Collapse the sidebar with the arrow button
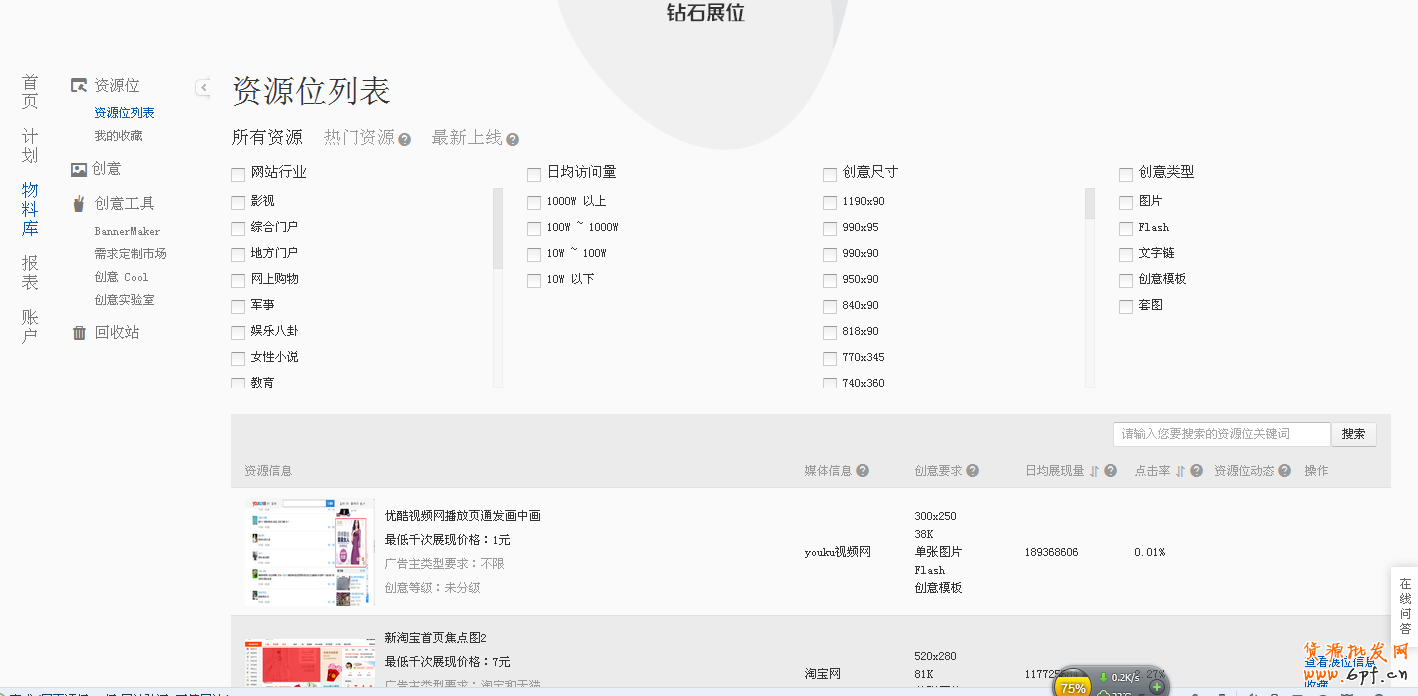1418x696 pixels. (203, 88)
